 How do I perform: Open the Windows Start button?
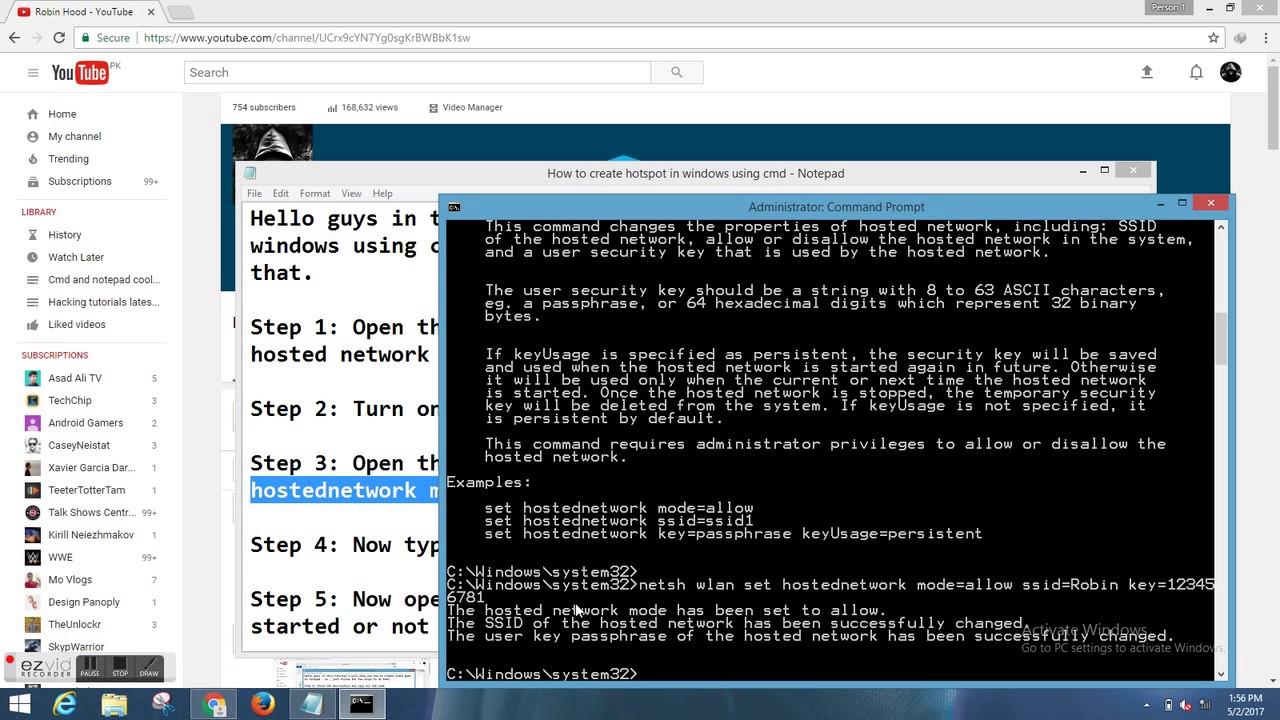[x=19, y=705]
